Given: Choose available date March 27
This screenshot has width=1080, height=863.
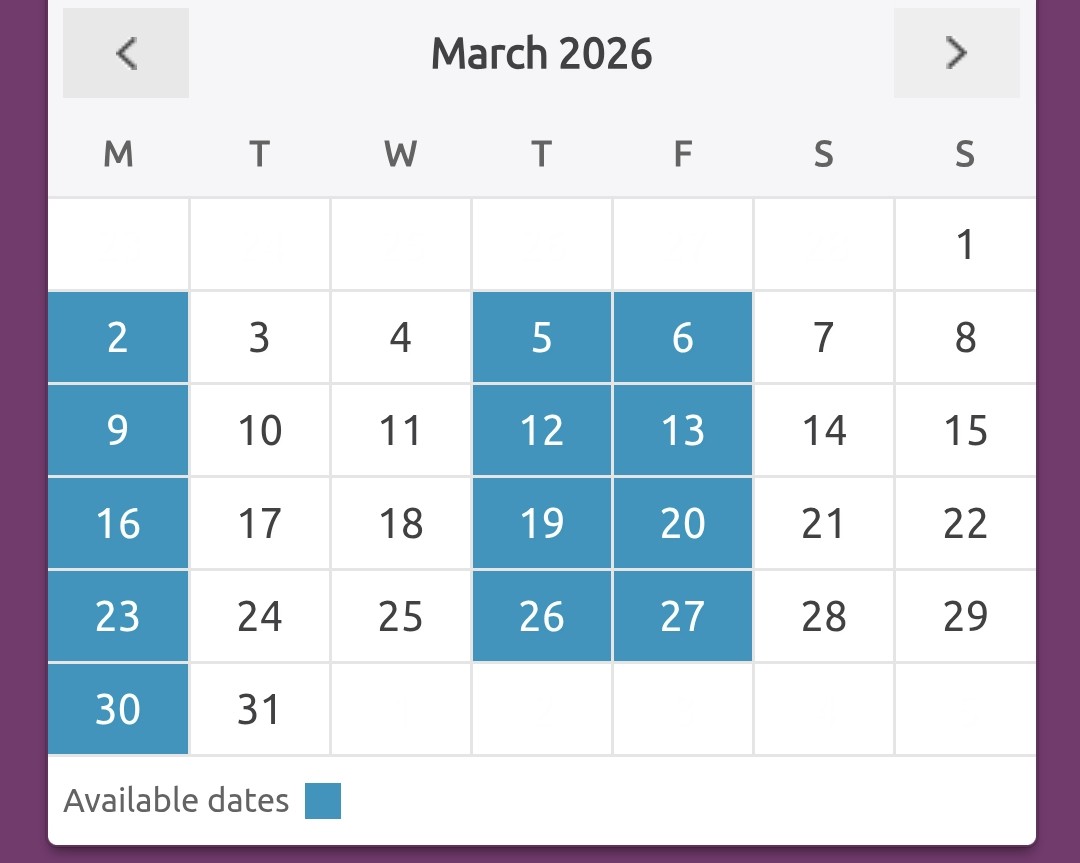Looking at the screenshot, I should click(683, 617).
